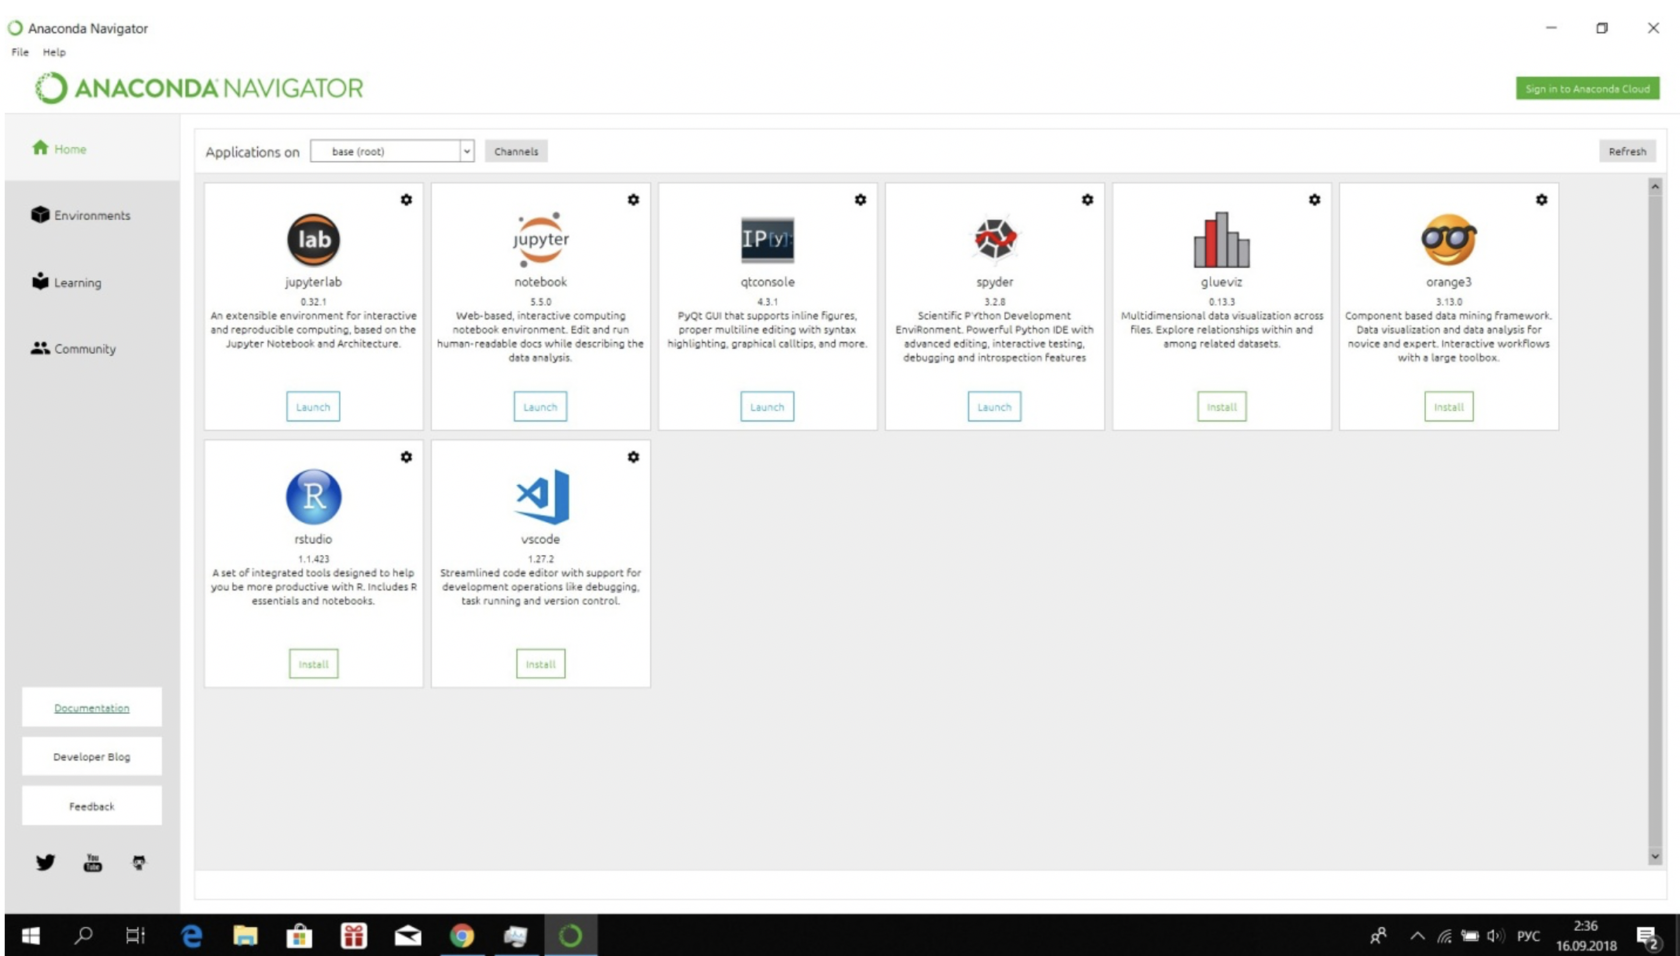Switch input language via РУС indicator
This screenshot has width=1680, height=956.
(x=1528, y=936)
